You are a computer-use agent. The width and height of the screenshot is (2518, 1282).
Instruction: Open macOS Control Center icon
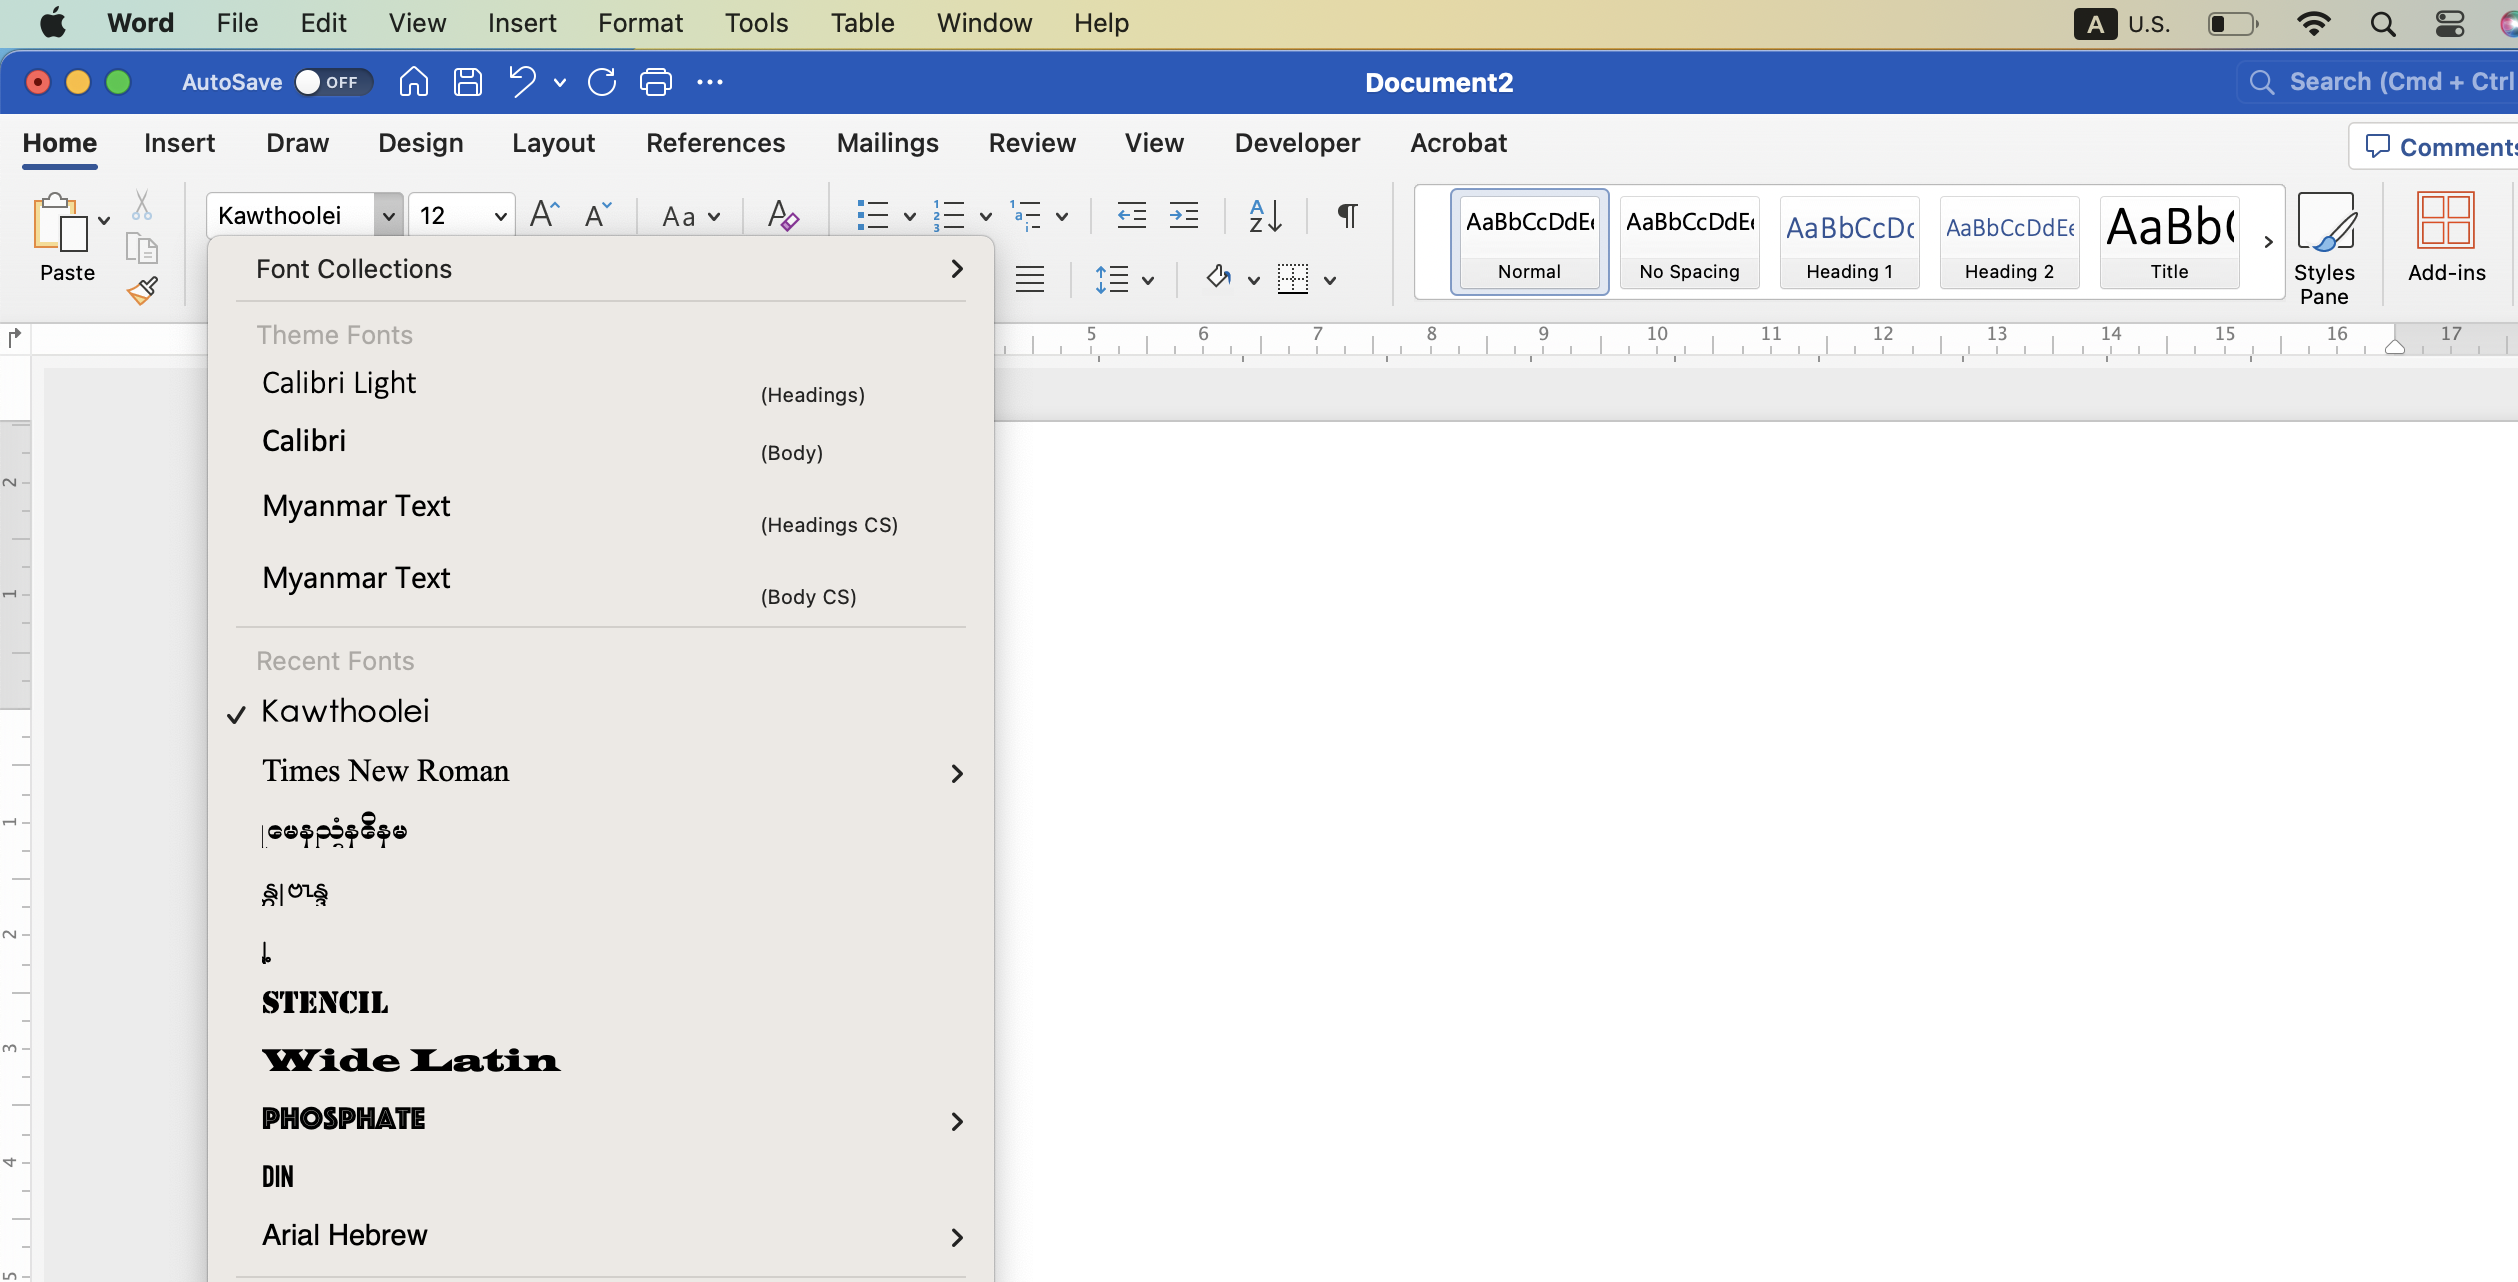(2450, 24)
